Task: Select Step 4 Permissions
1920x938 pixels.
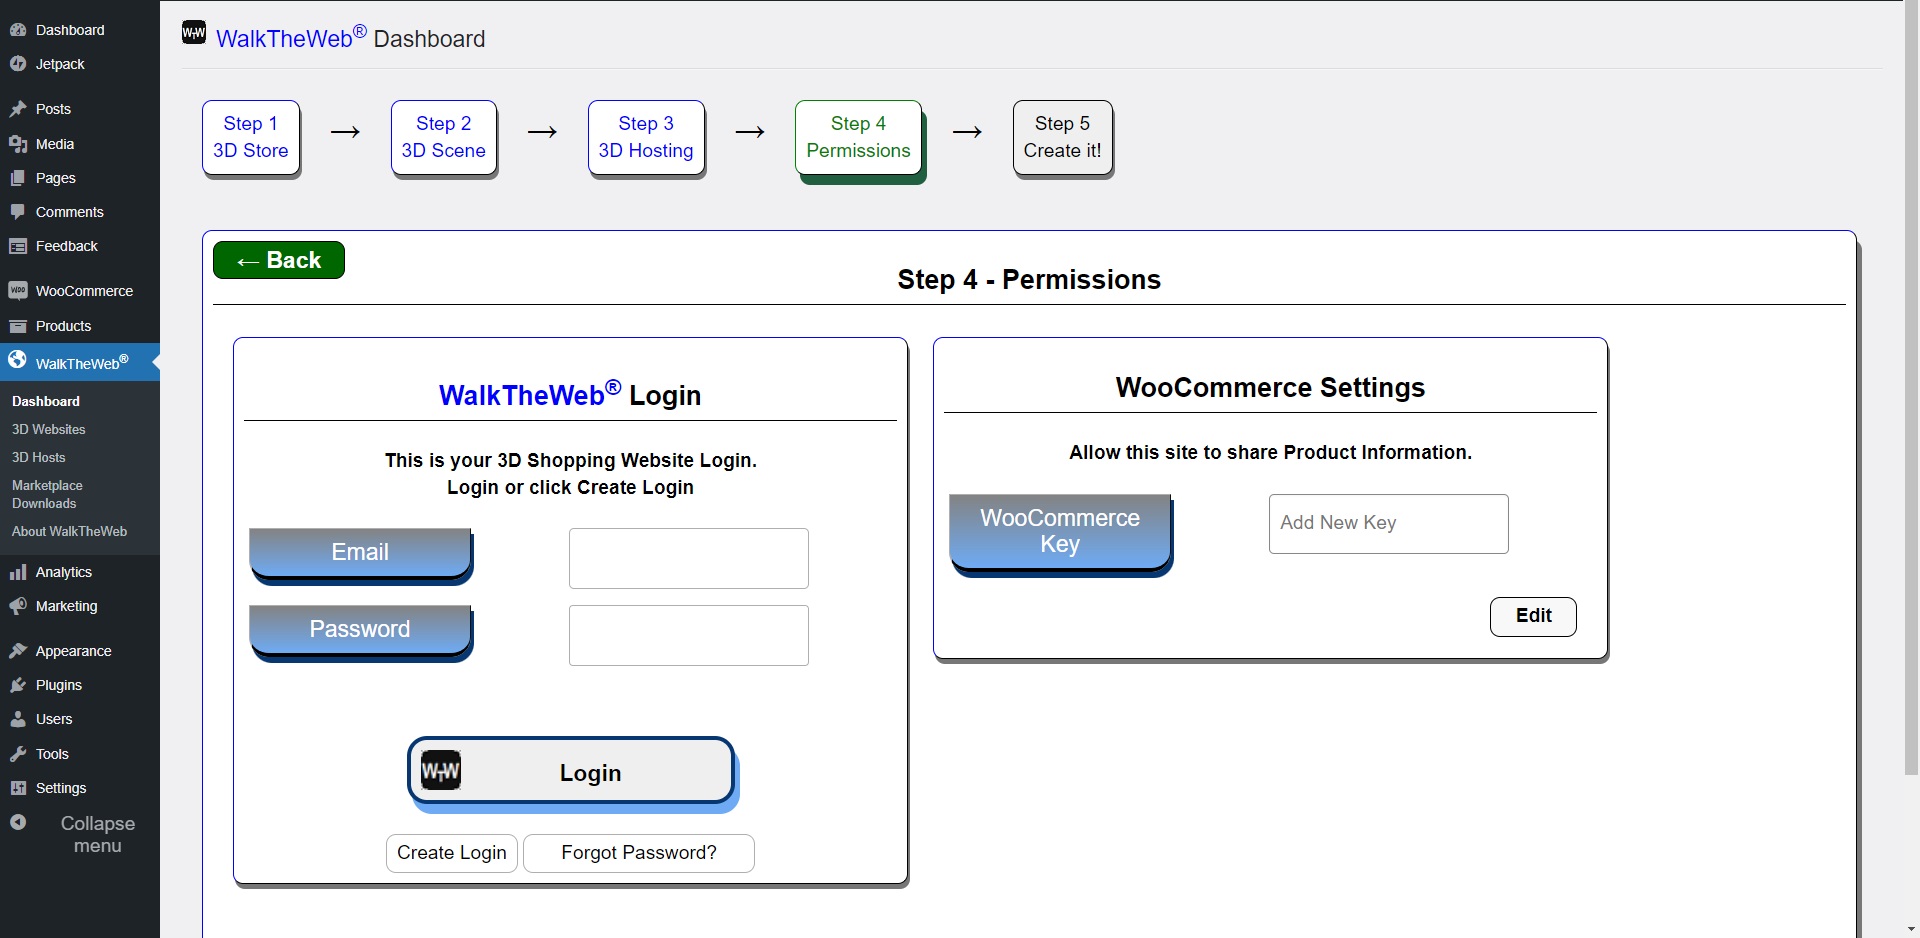Action: point(859,138)
